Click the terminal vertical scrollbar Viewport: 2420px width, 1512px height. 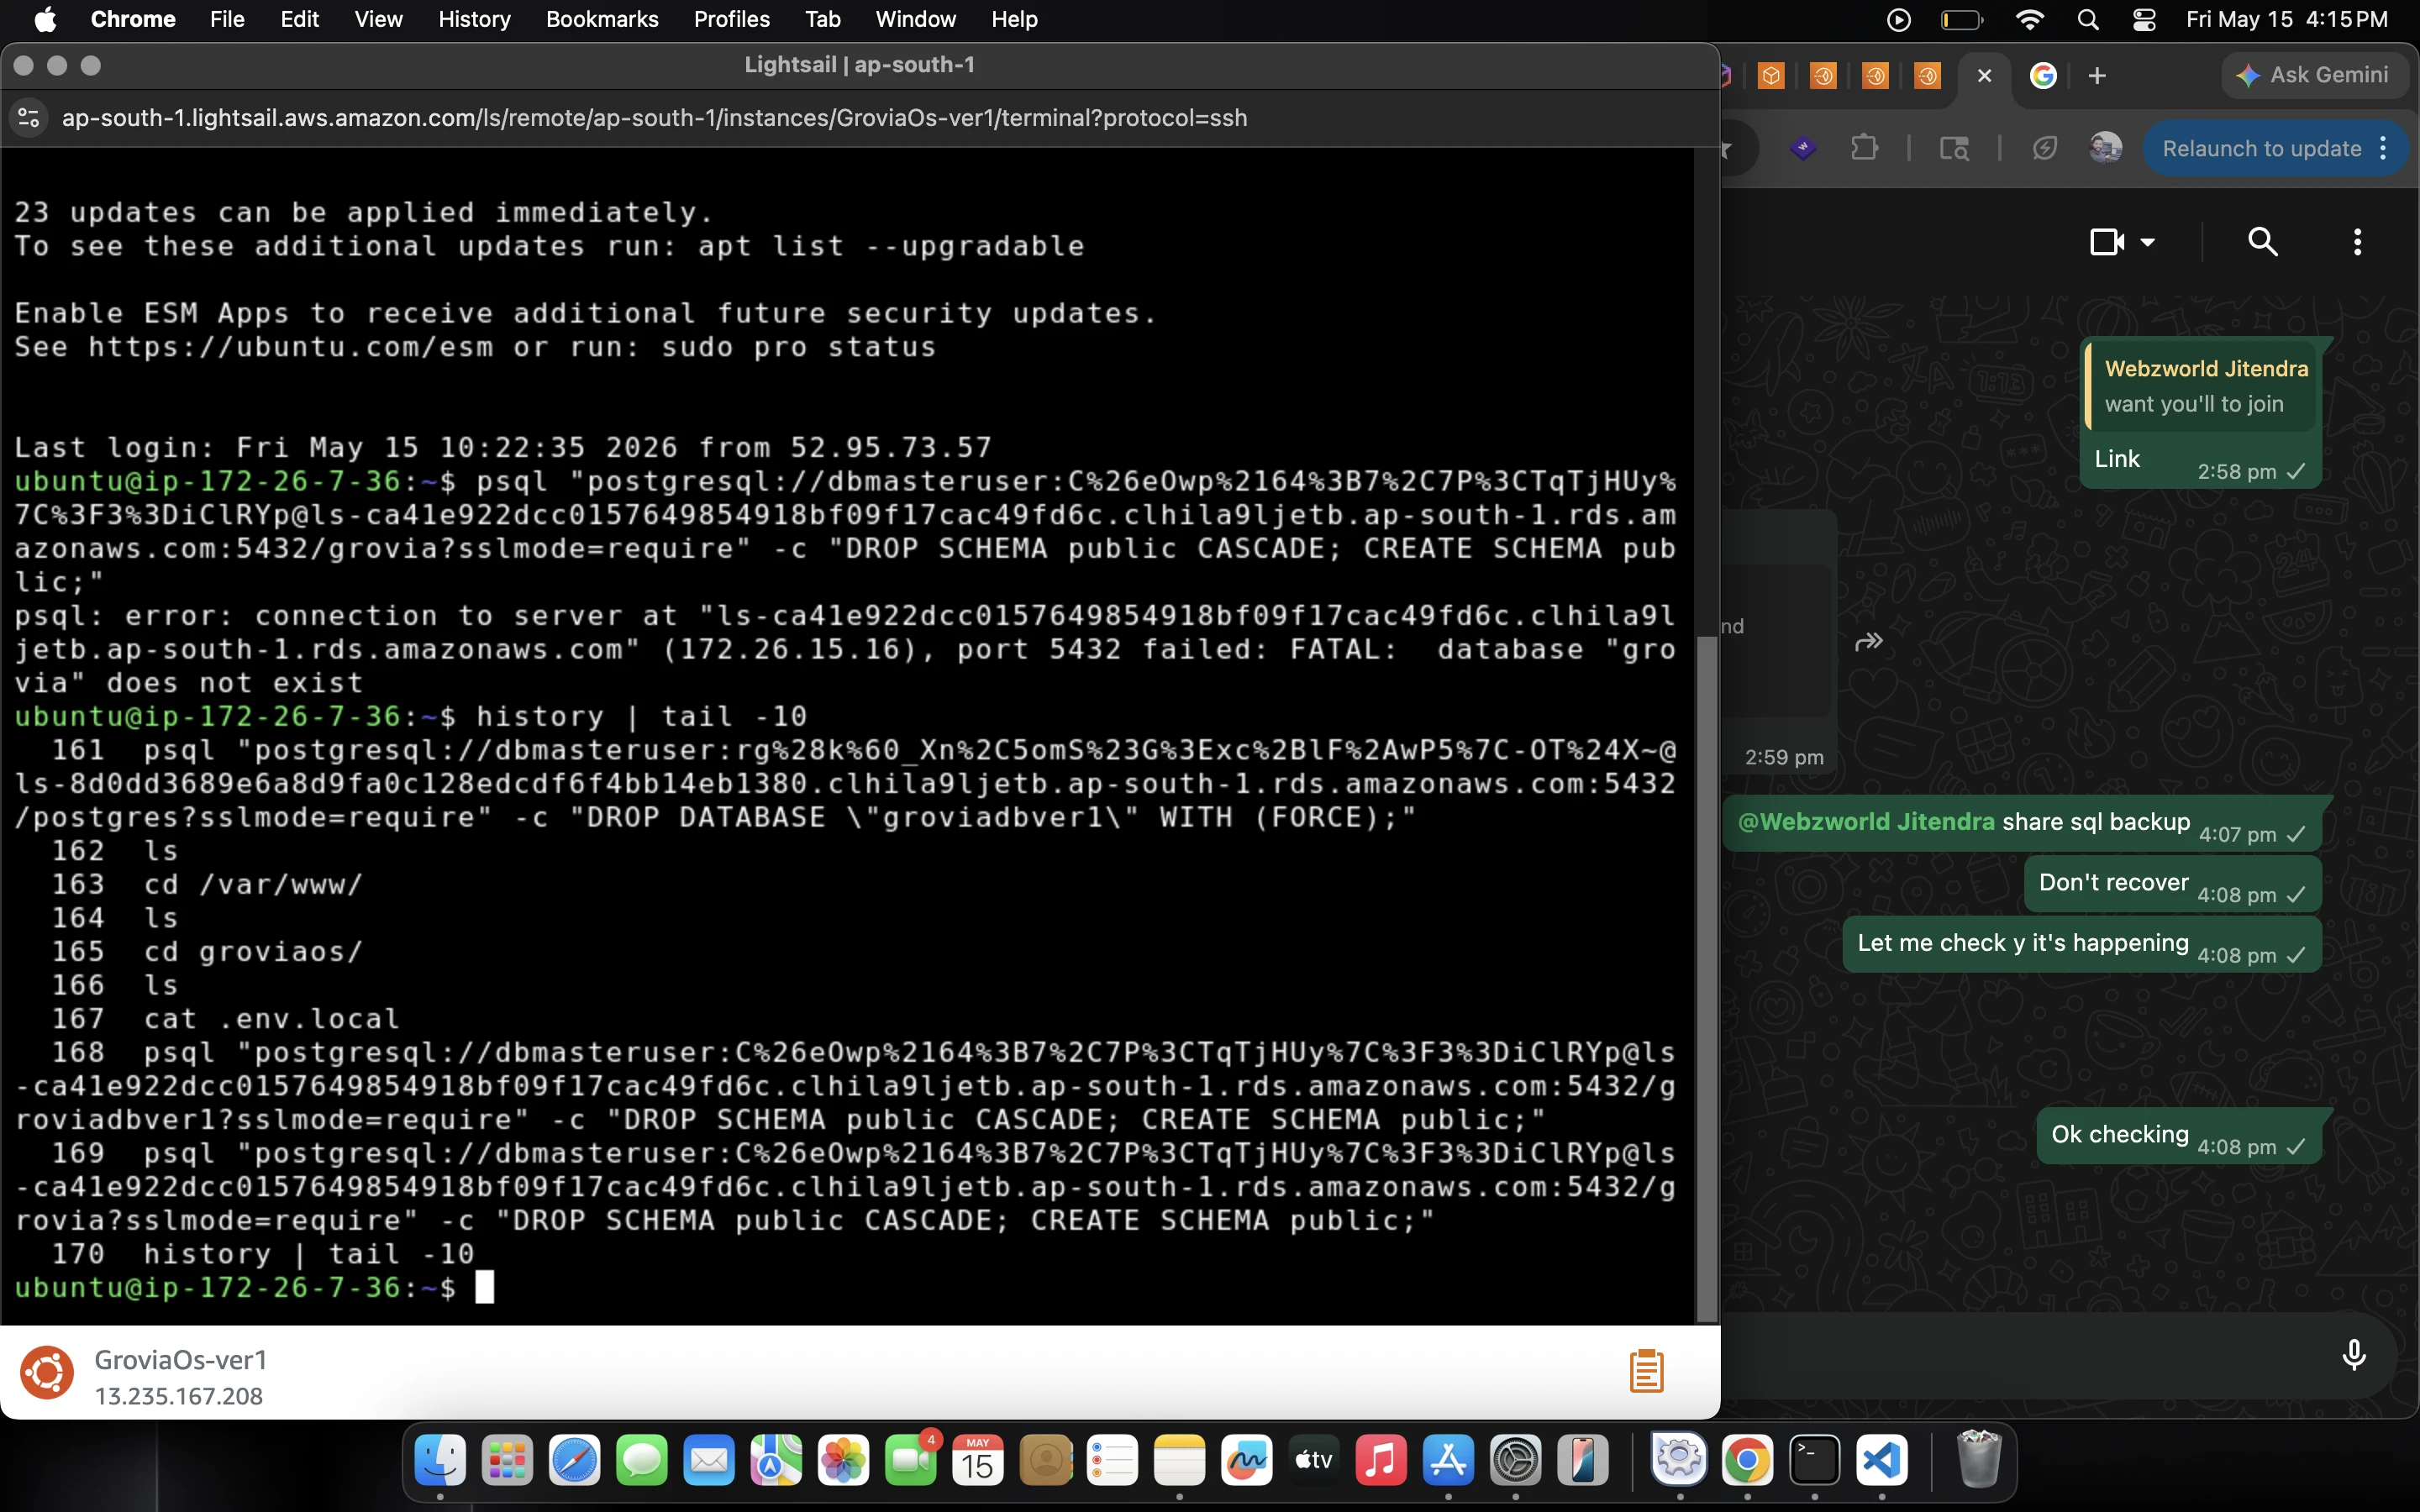pos(1707,980)
